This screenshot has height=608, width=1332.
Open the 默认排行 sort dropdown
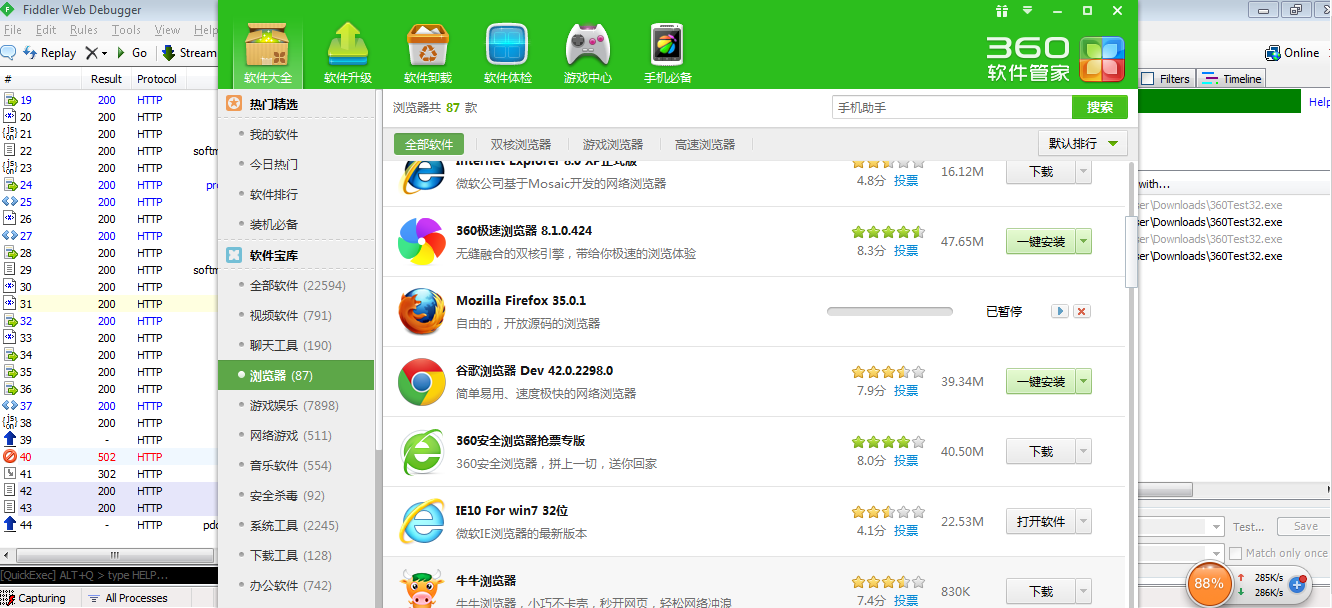tap(1083, 144)
